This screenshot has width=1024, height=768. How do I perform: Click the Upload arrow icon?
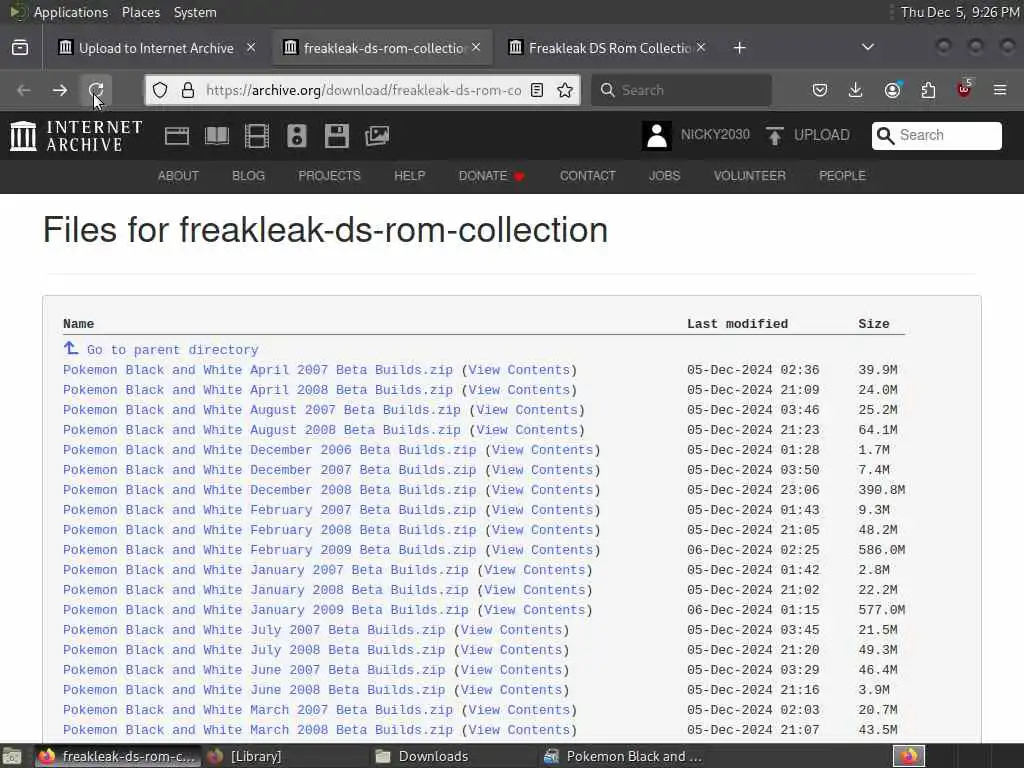point(775,136)
